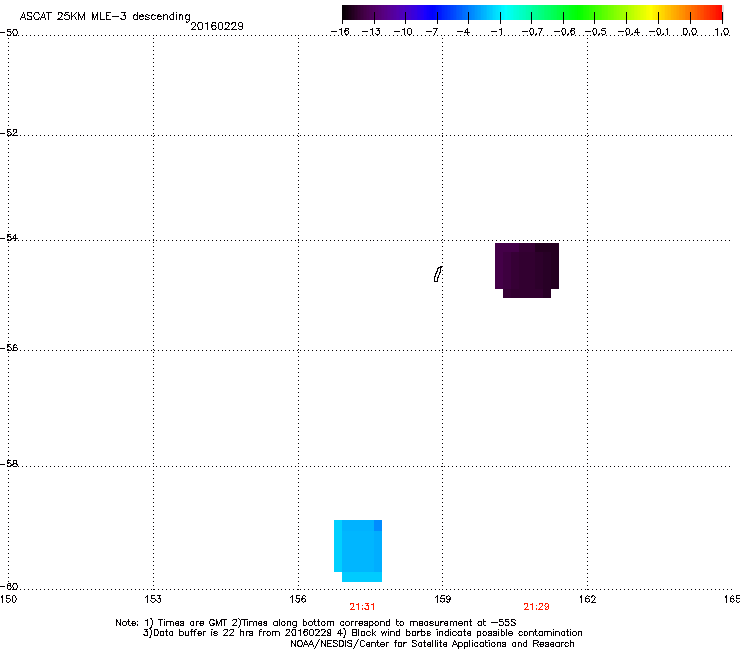Screen dimensions: 740x650
Task: Click the red time label 21:29
Action: point(536,607)
